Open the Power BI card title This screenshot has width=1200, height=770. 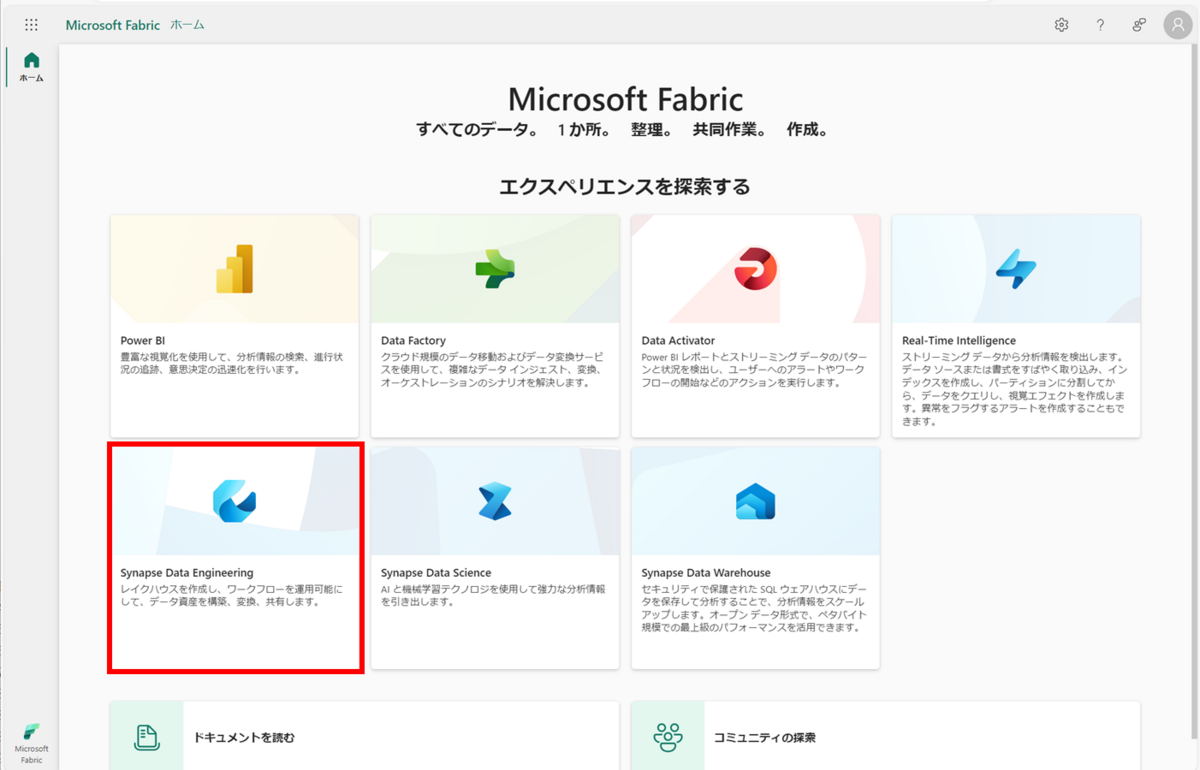pyautogui.click(x=143, y=341)
